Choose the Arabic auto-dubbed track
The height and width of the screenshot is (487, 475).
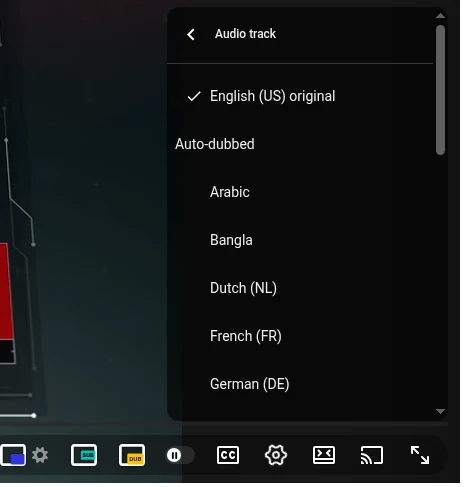[300, 192]
